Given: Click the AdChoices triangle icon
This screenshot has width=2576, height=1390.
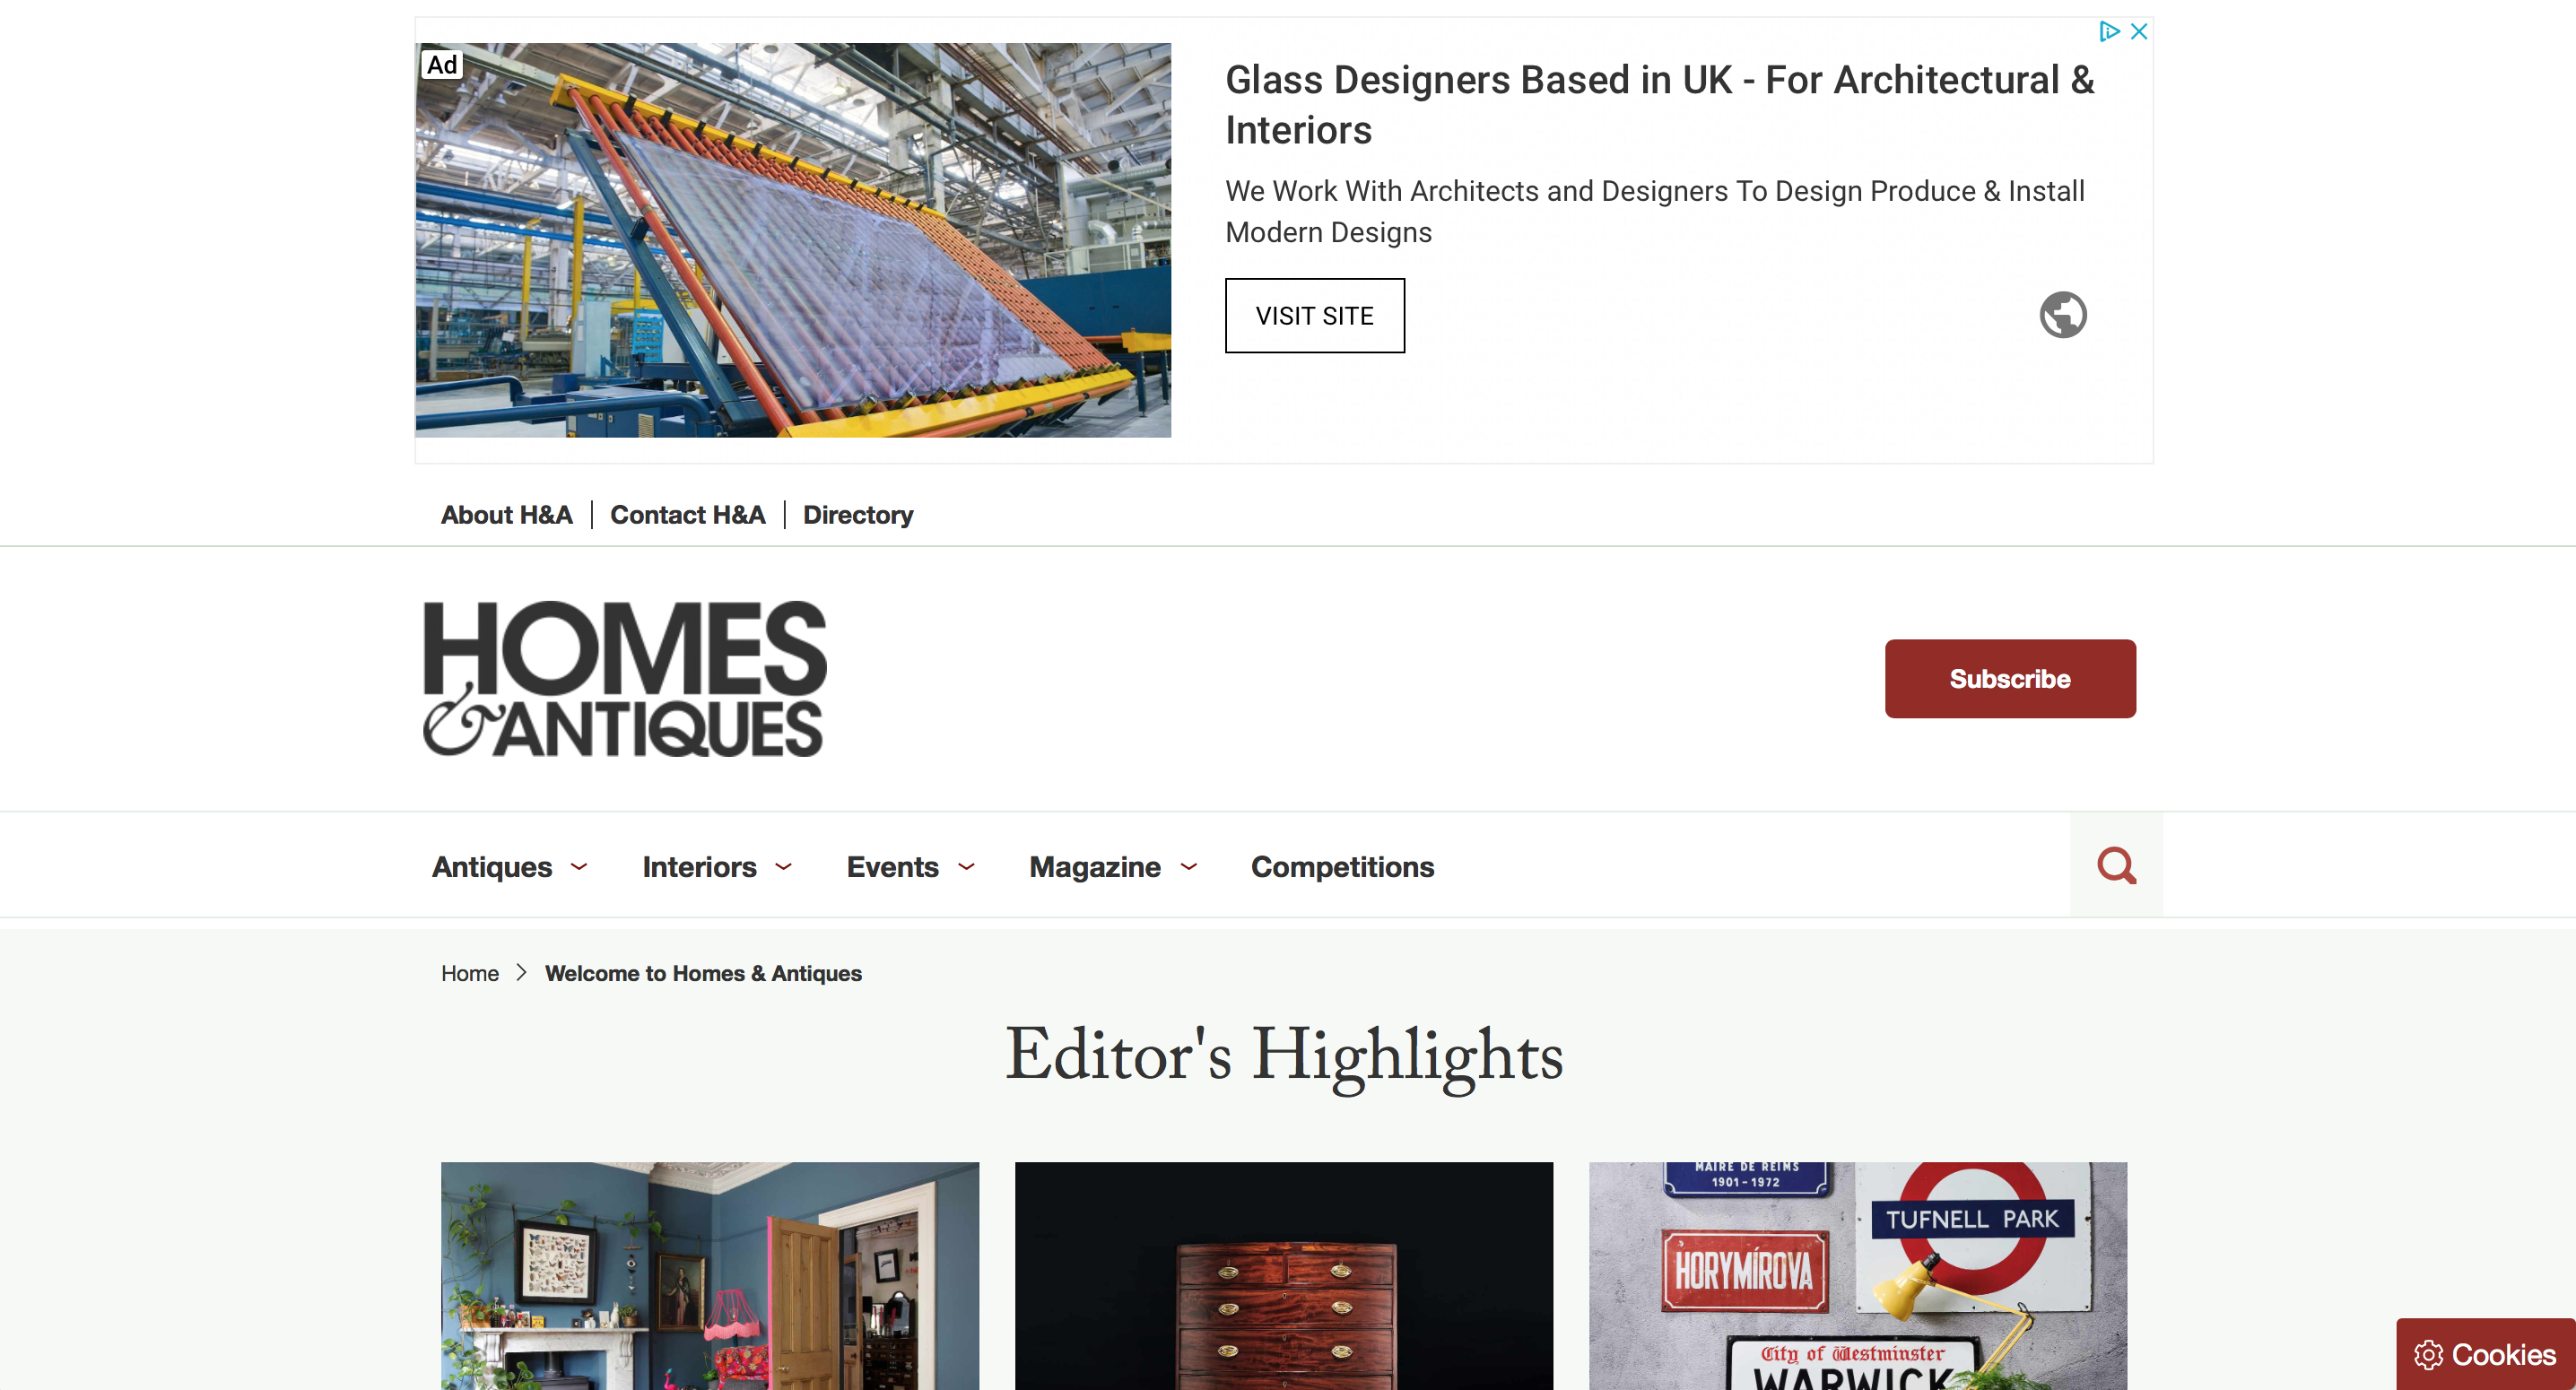Looking at the screenshot, I should tap(2109, 32).
